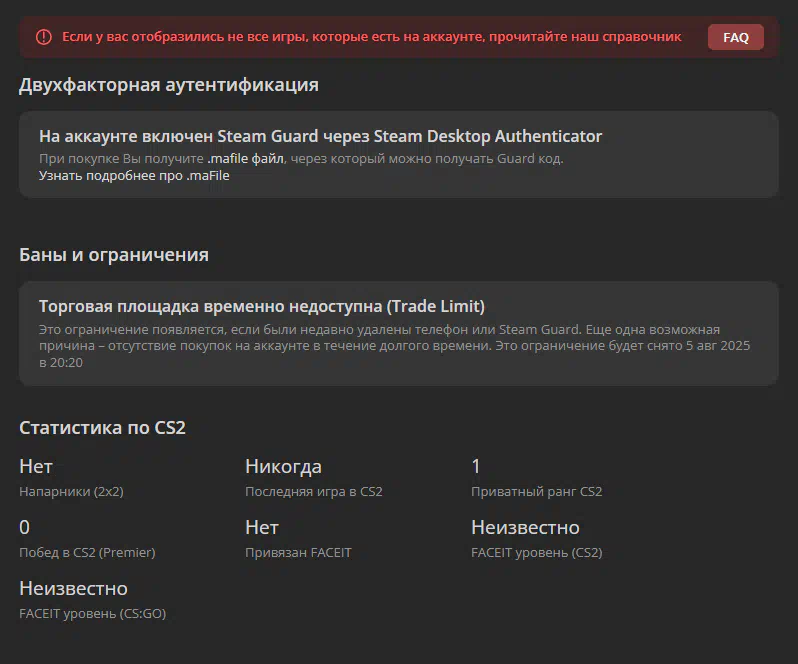
Task: Click the Trade Limit description text
Action: coord(394,346)
